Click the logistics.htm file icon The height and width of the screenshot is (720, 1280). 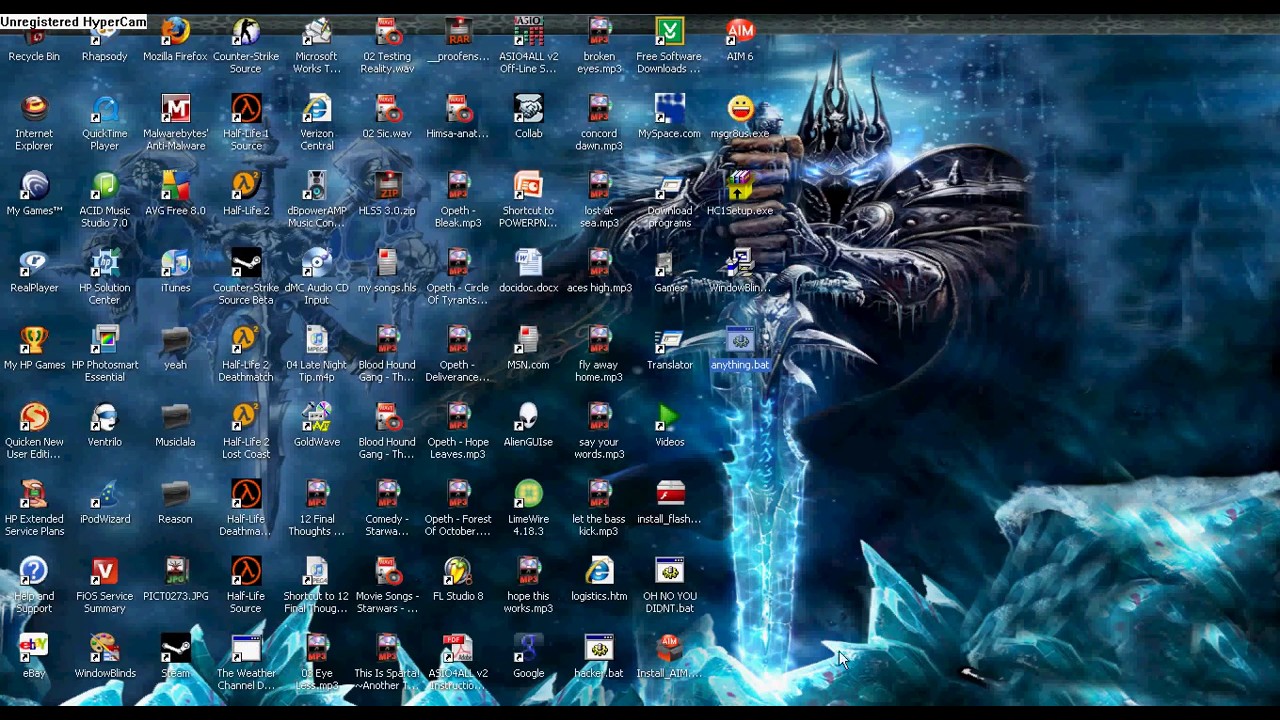(599, 578)
